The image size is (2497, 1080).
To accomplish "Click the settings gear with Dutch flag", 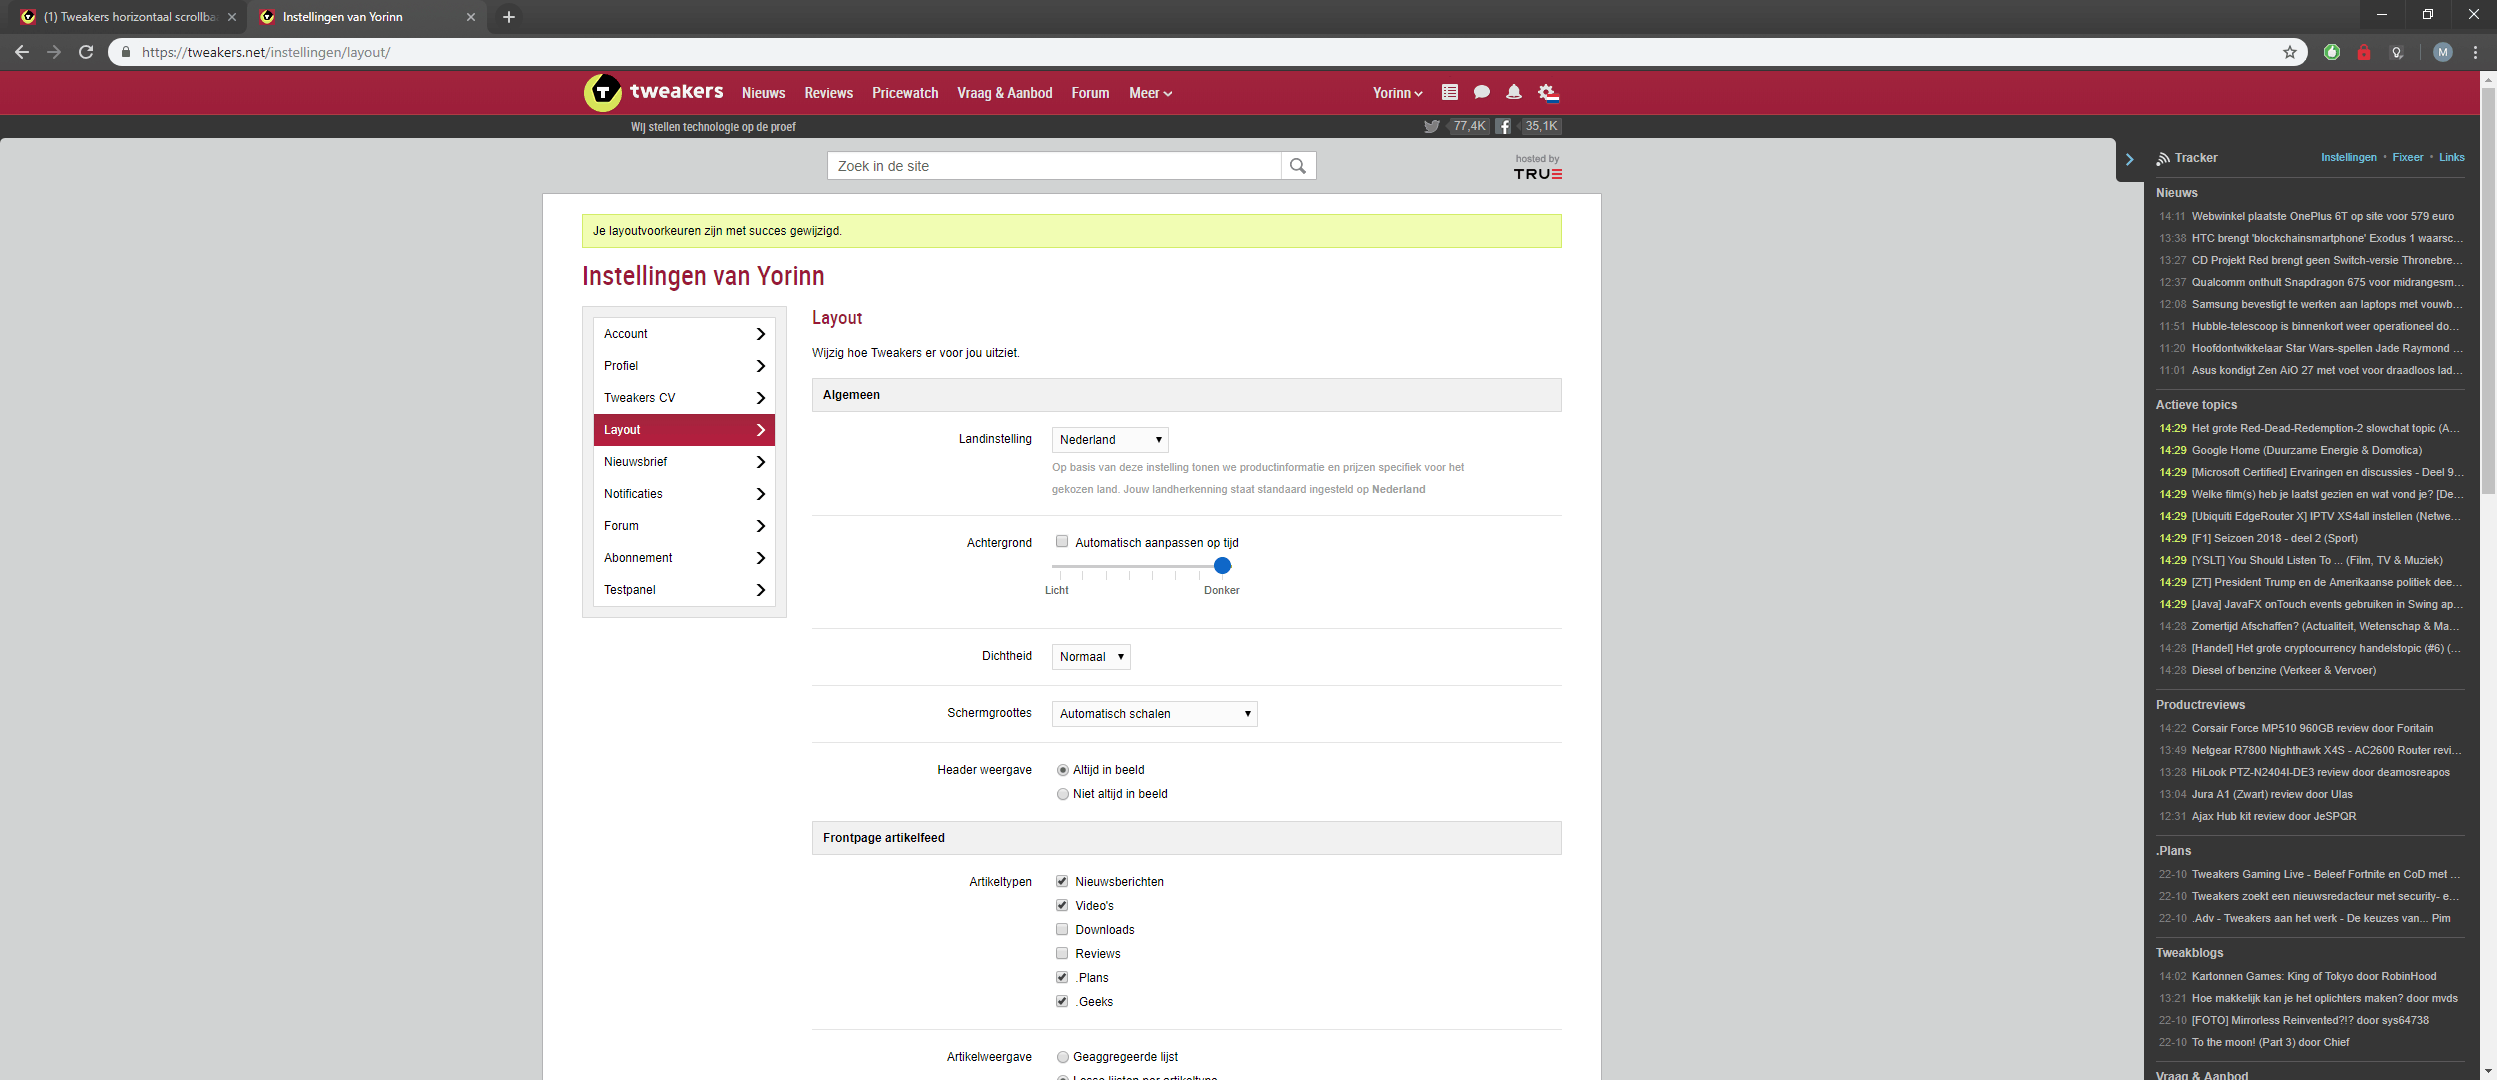I will (1548, 93).
